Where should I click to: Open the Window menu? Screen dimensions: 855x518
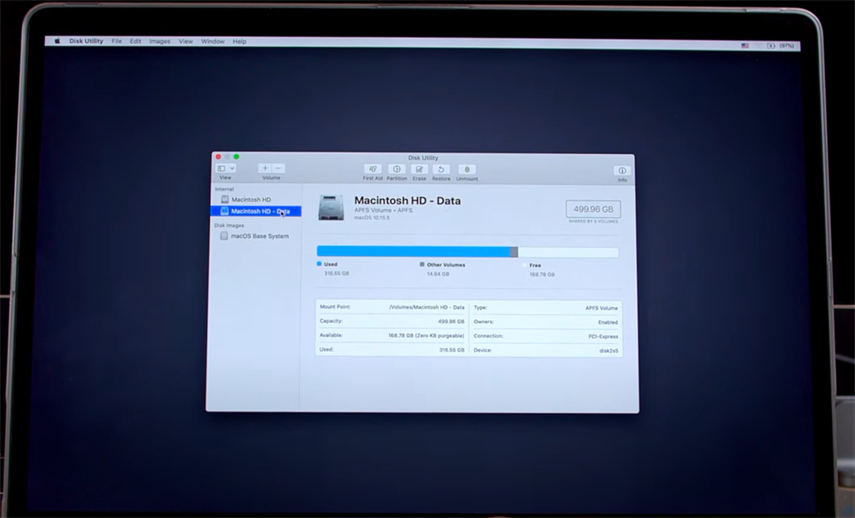[213, 41]
